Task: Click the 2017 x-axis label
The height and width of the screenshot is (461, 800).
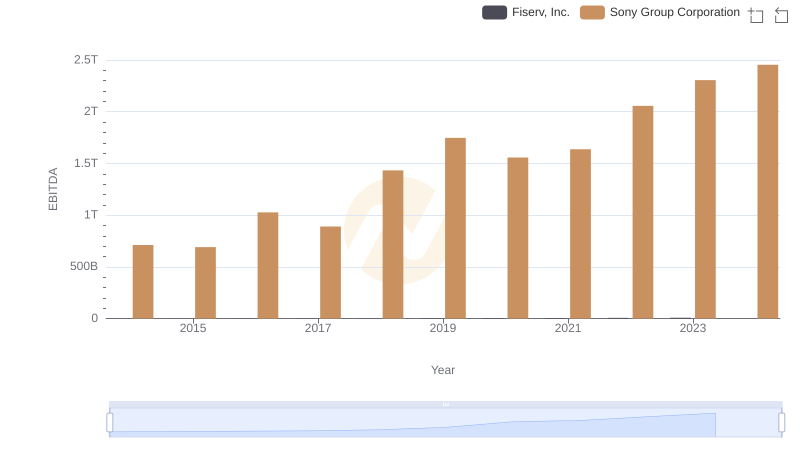Action: 318,328
